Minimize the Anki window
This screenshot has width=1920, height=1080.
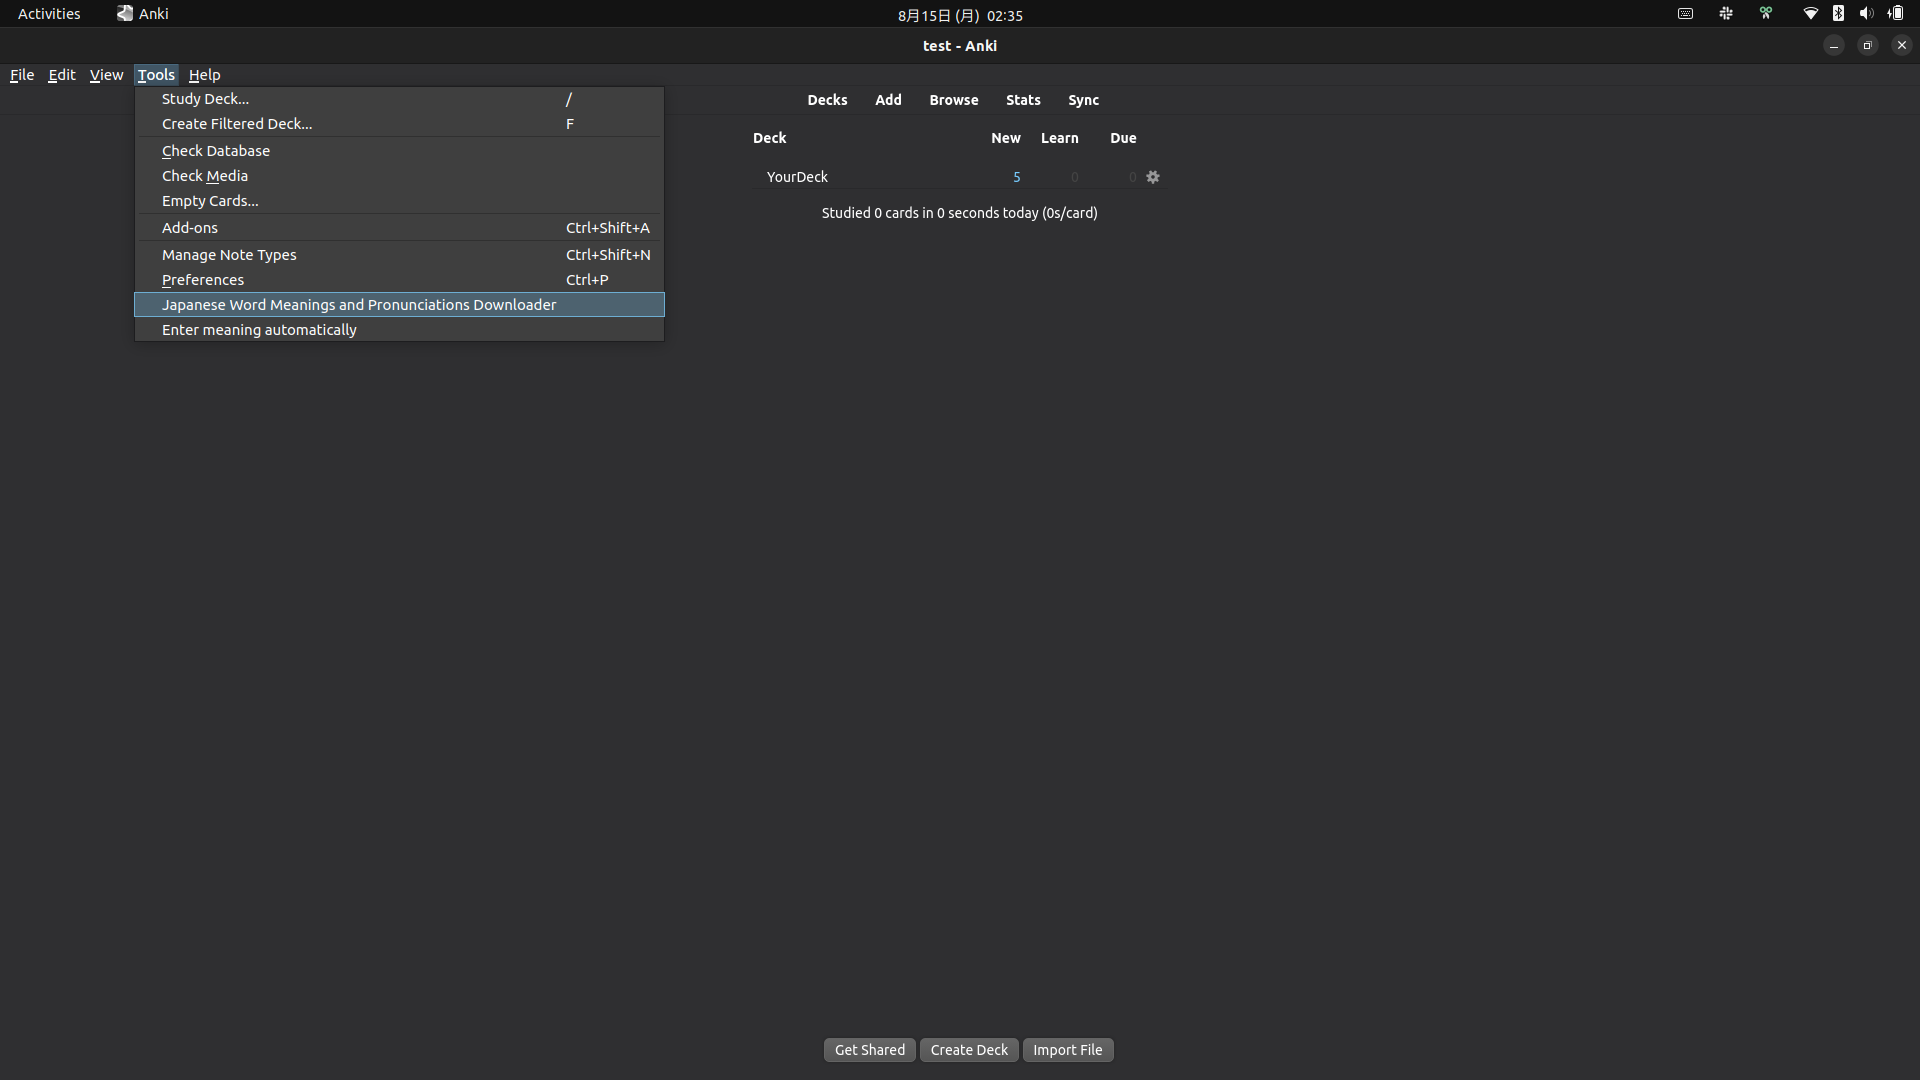tap(1833, 45)
